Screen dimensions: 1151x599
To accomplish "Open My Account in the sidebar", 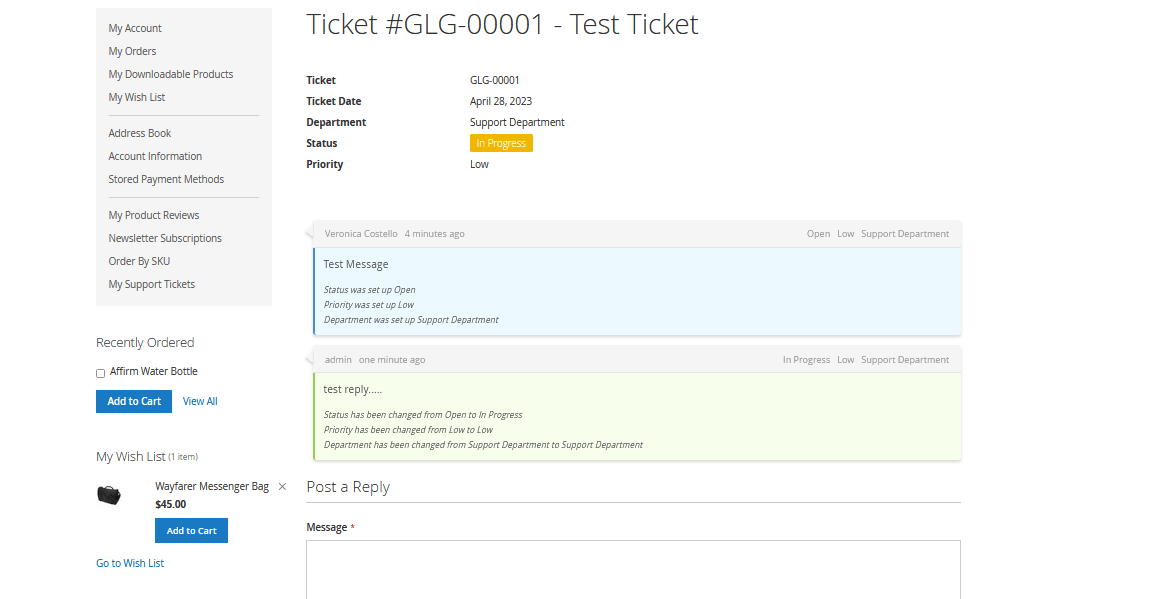I will (135, 28).
